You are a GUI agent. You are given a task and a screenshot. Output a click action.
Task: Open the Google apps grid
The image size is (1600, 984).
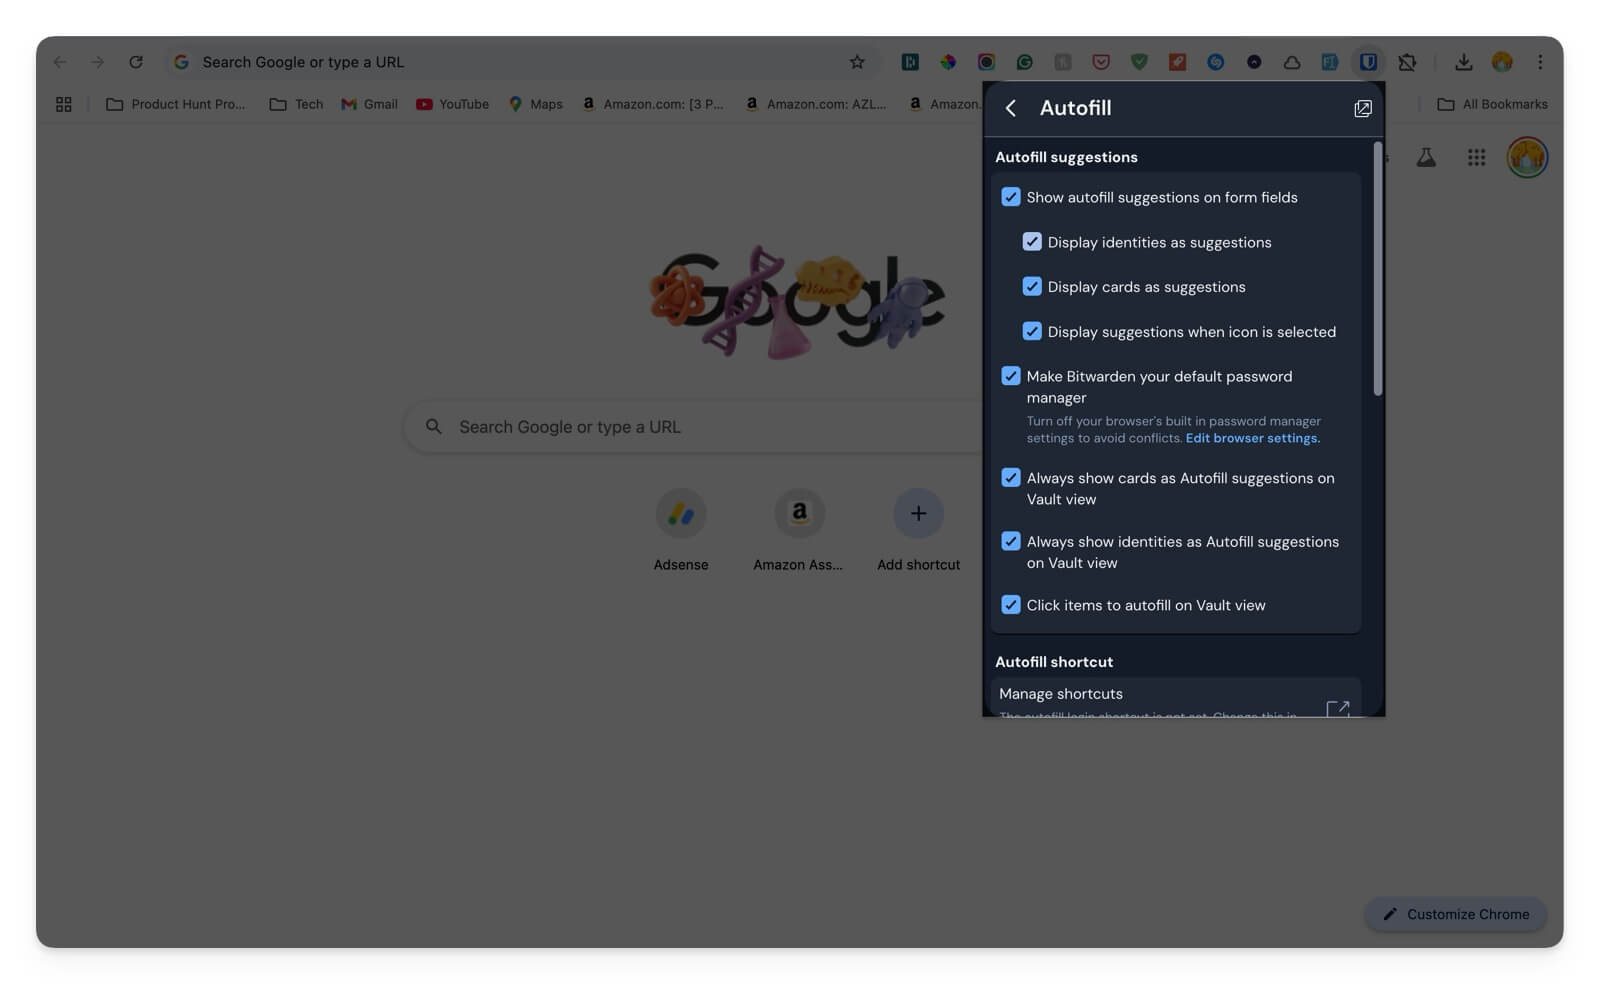[x=1476, y=157]
